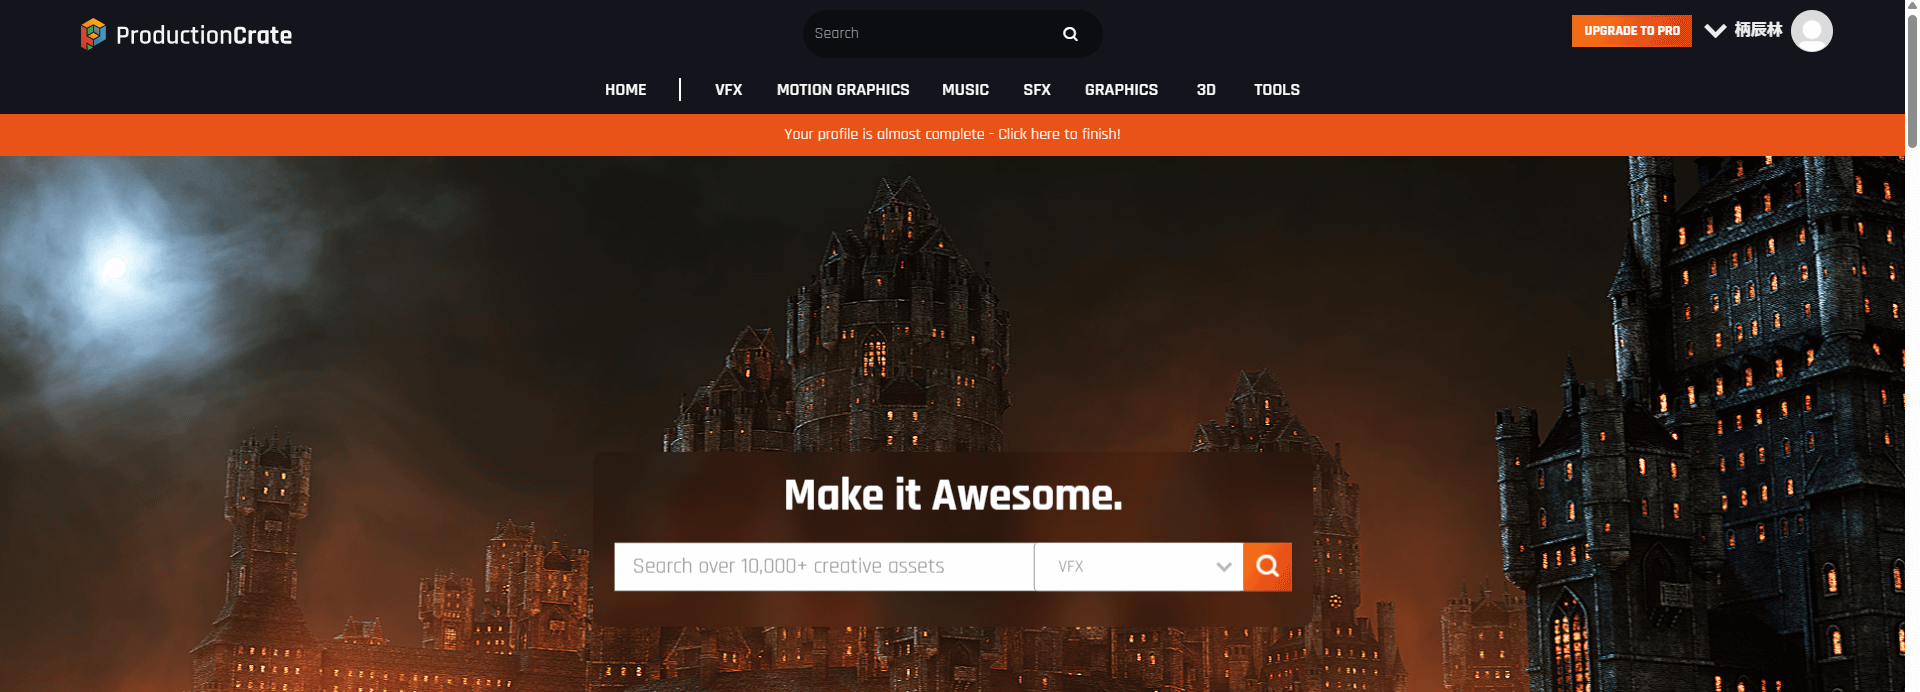Image resolution: width=1920 pixels, height=692 pixels.
Task: Click the Upgrade to Pro button
Action: click(x=1631, y=31)
